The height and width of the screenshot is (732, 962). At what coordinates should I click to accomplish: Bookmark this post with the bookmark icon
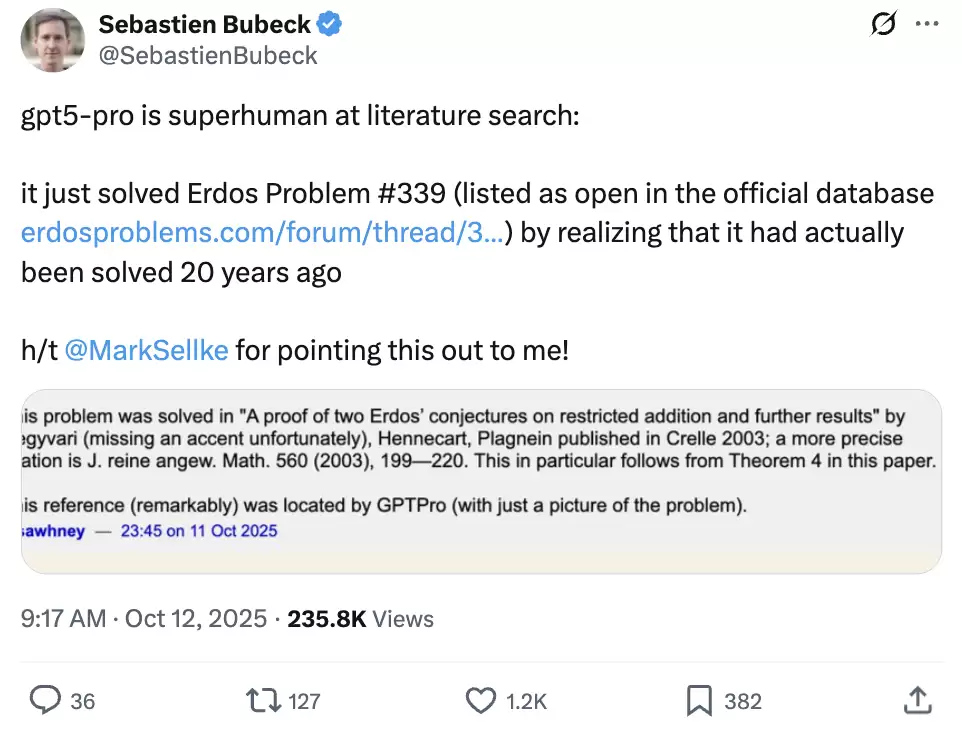tap(699, 700)
